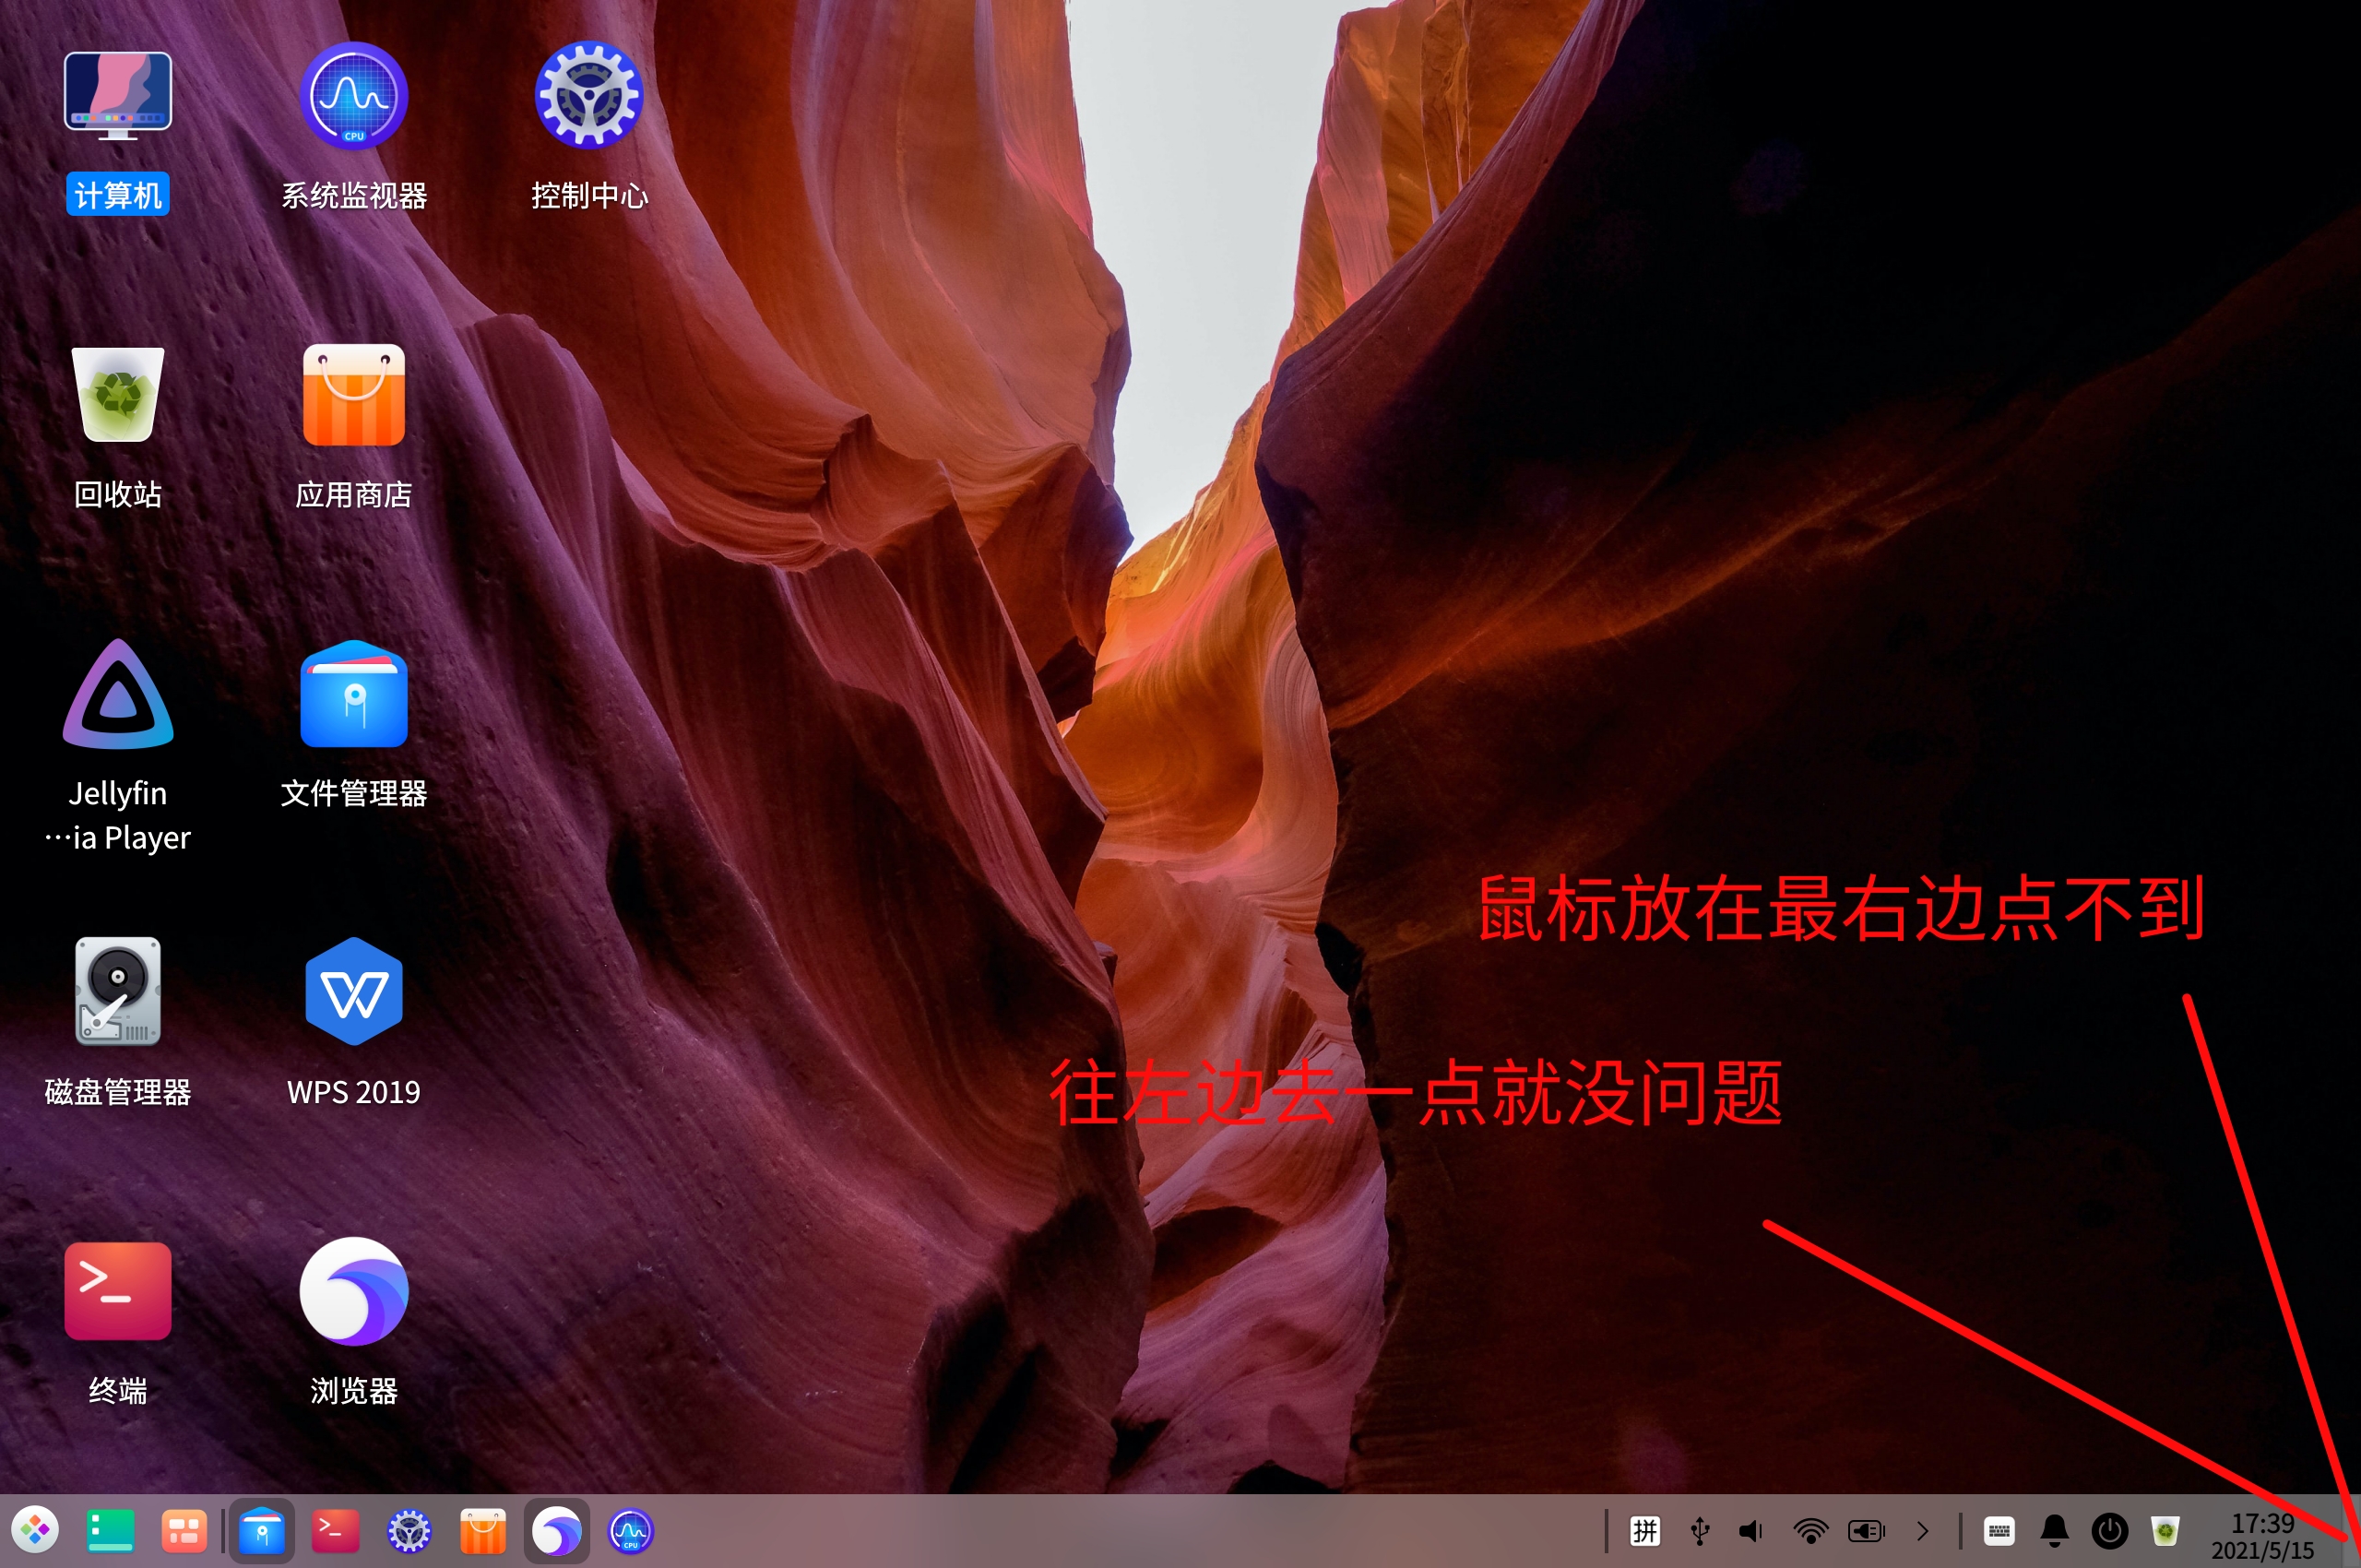Click the Pinyin input method tray icon
This screenshot has height=1568, width=2361.
[1645, 1530]
